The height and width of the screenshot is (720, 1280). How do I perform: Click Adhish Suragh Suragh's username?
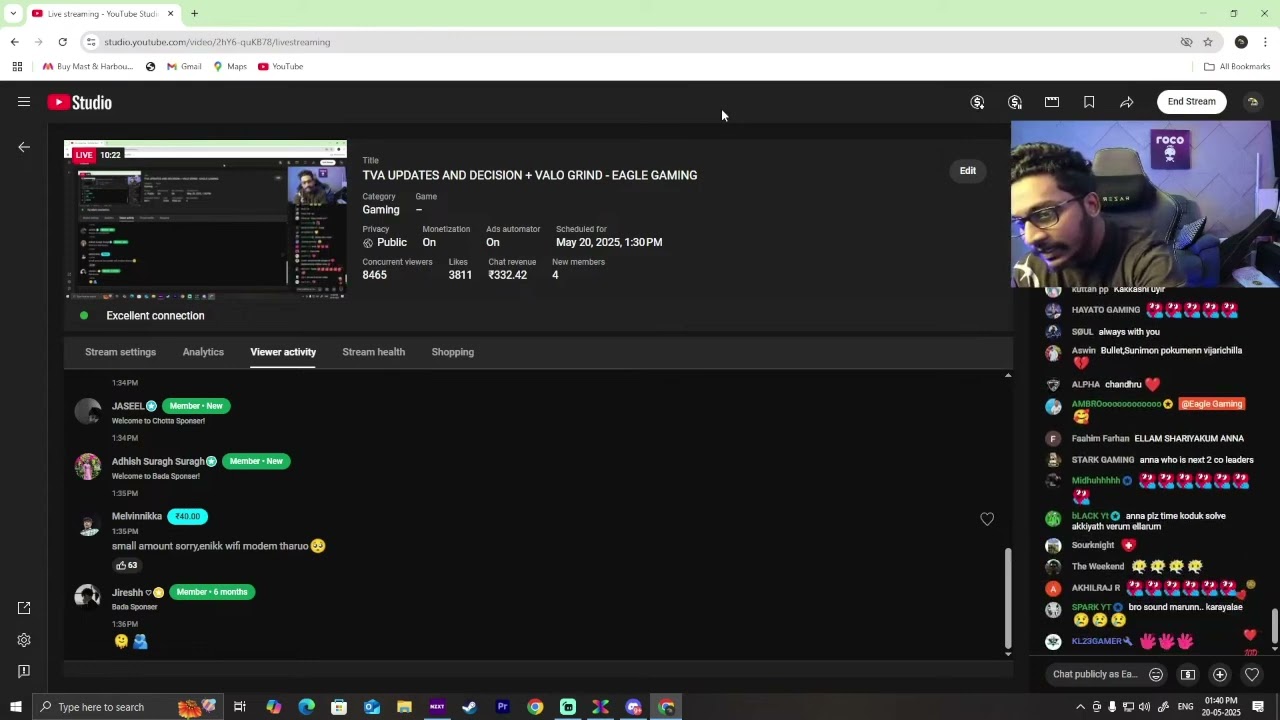point(158,461)
